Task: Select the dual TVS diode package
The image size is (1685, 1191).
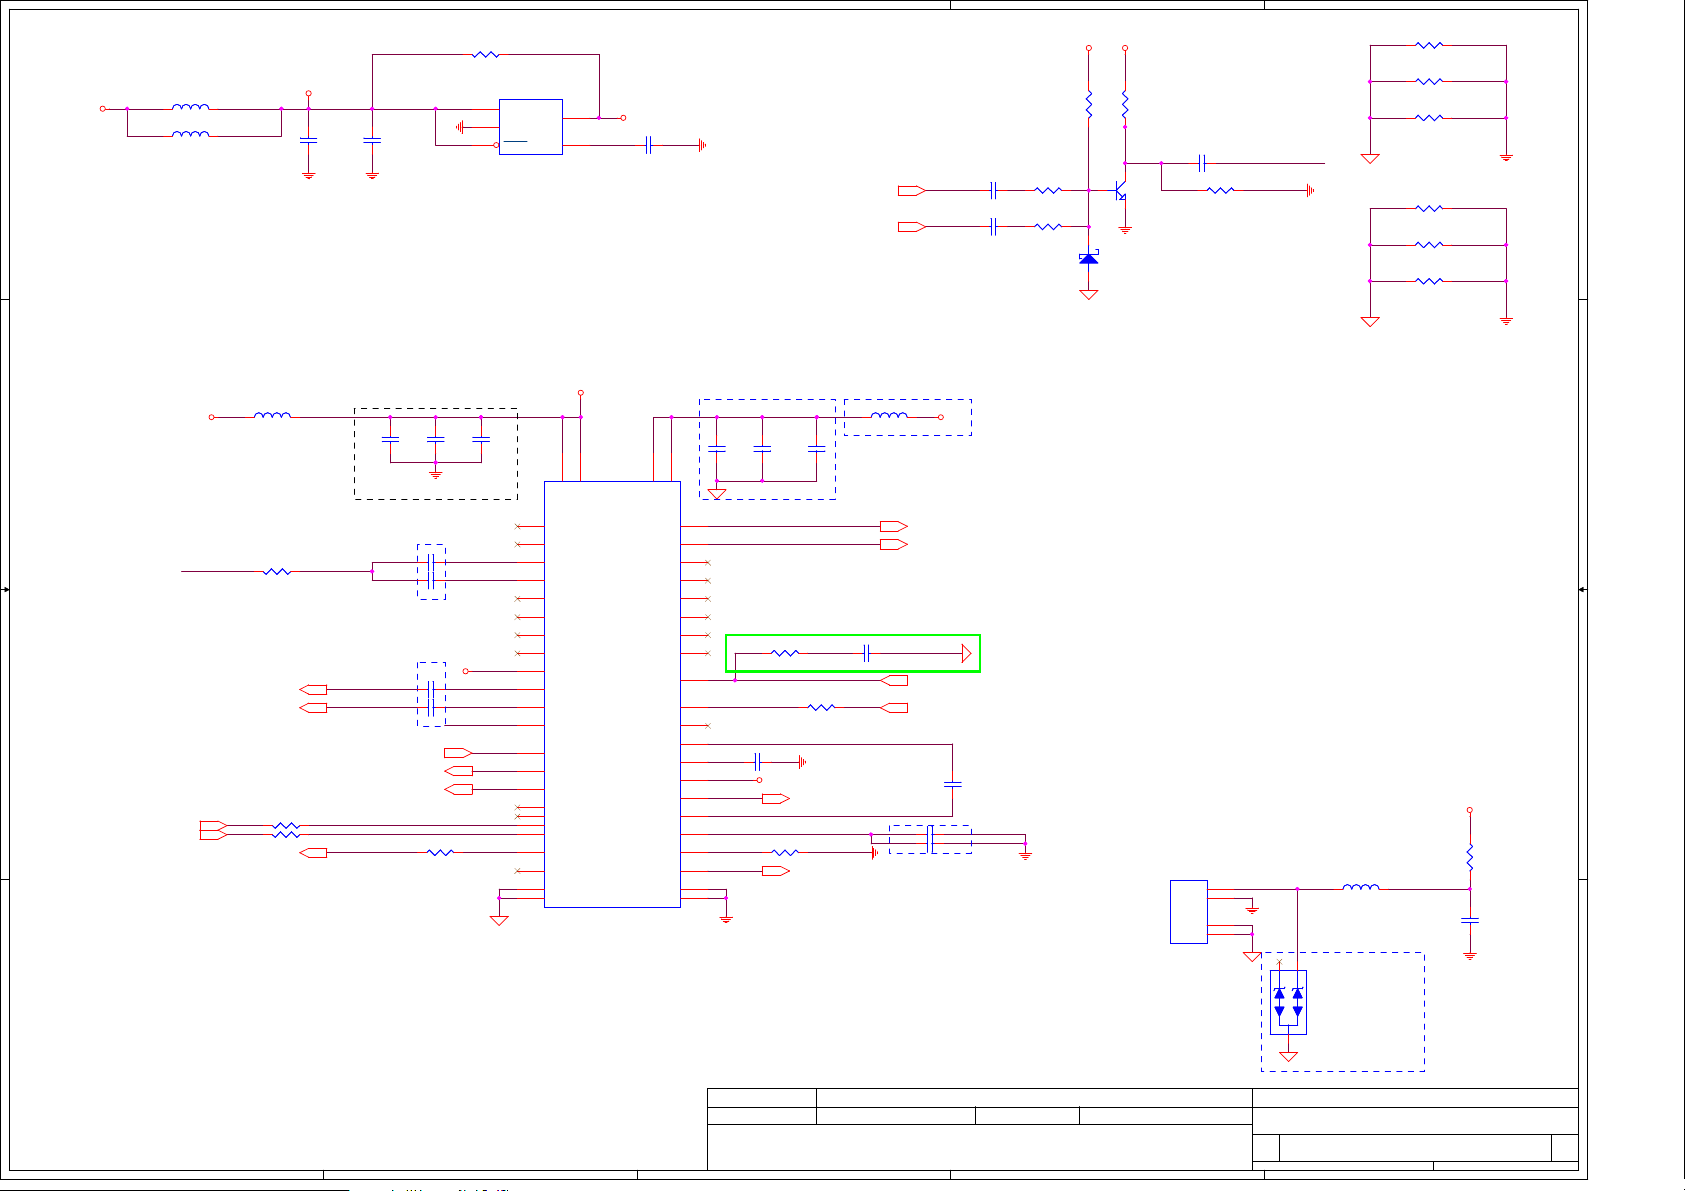Action: click(x=1288, y=1002)
